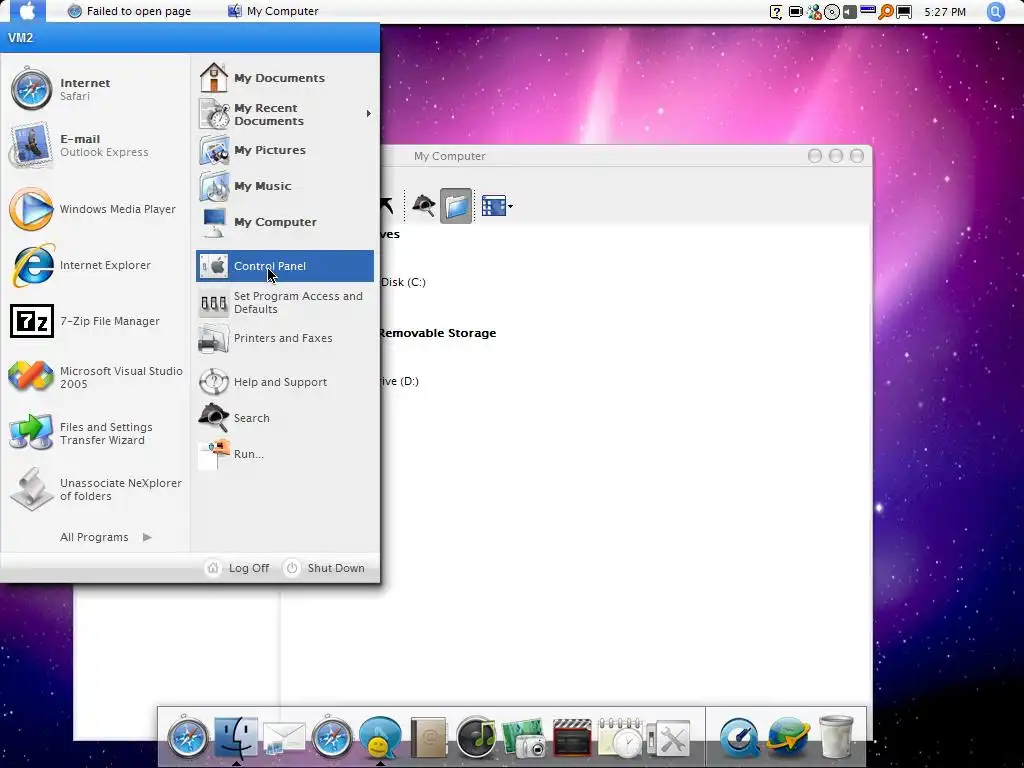Switch to My Computer taskbar item
This screenshot has height=768, width=1024.
273,11
